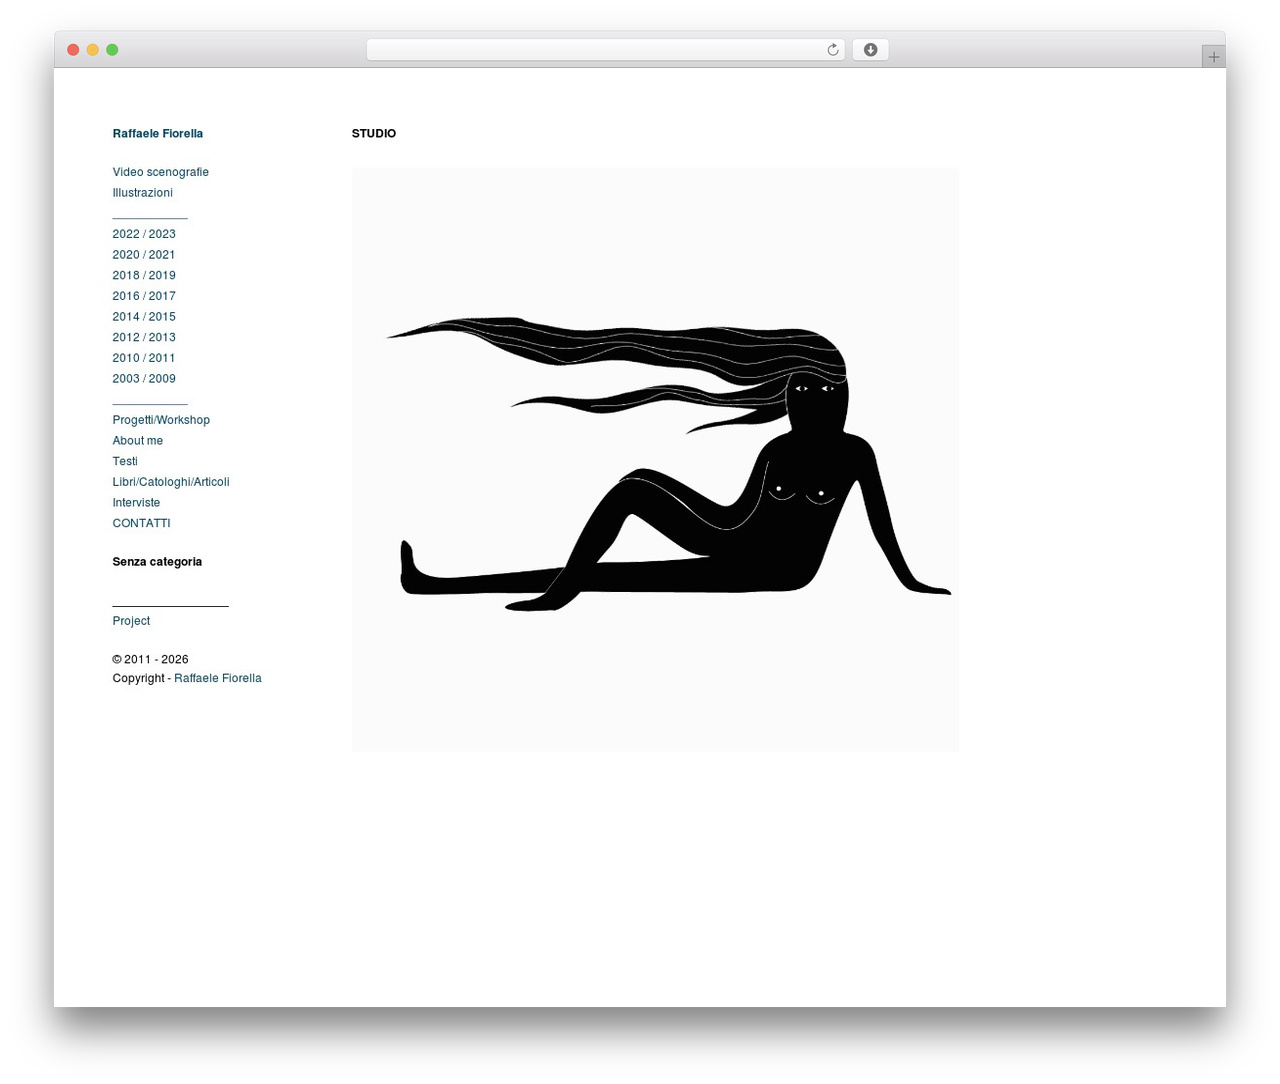Open the 2018 / 2019 works
Screen dimensions: 1280x1084
click(144, 275)
